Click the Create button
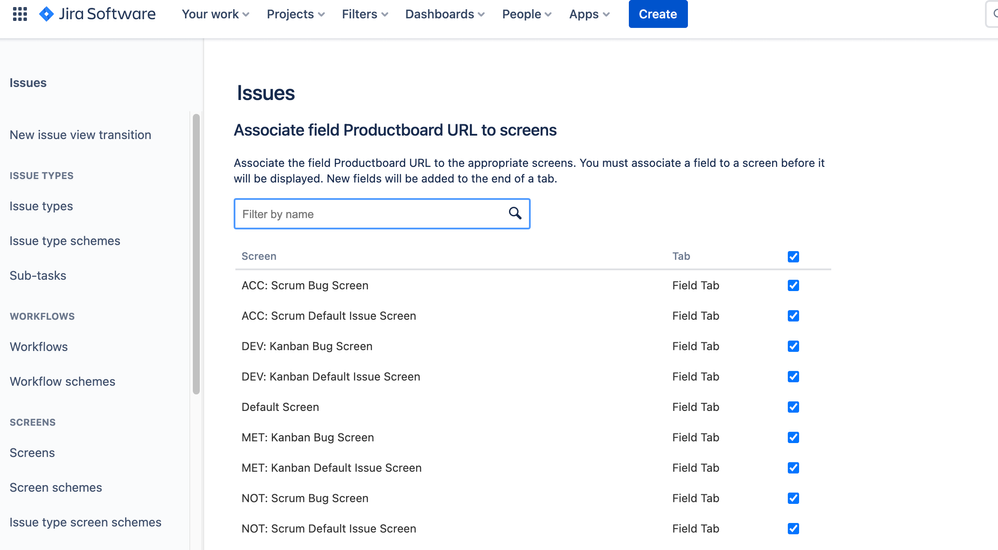The width and height of the screenshot is (998, 550). tap(658, 14)
